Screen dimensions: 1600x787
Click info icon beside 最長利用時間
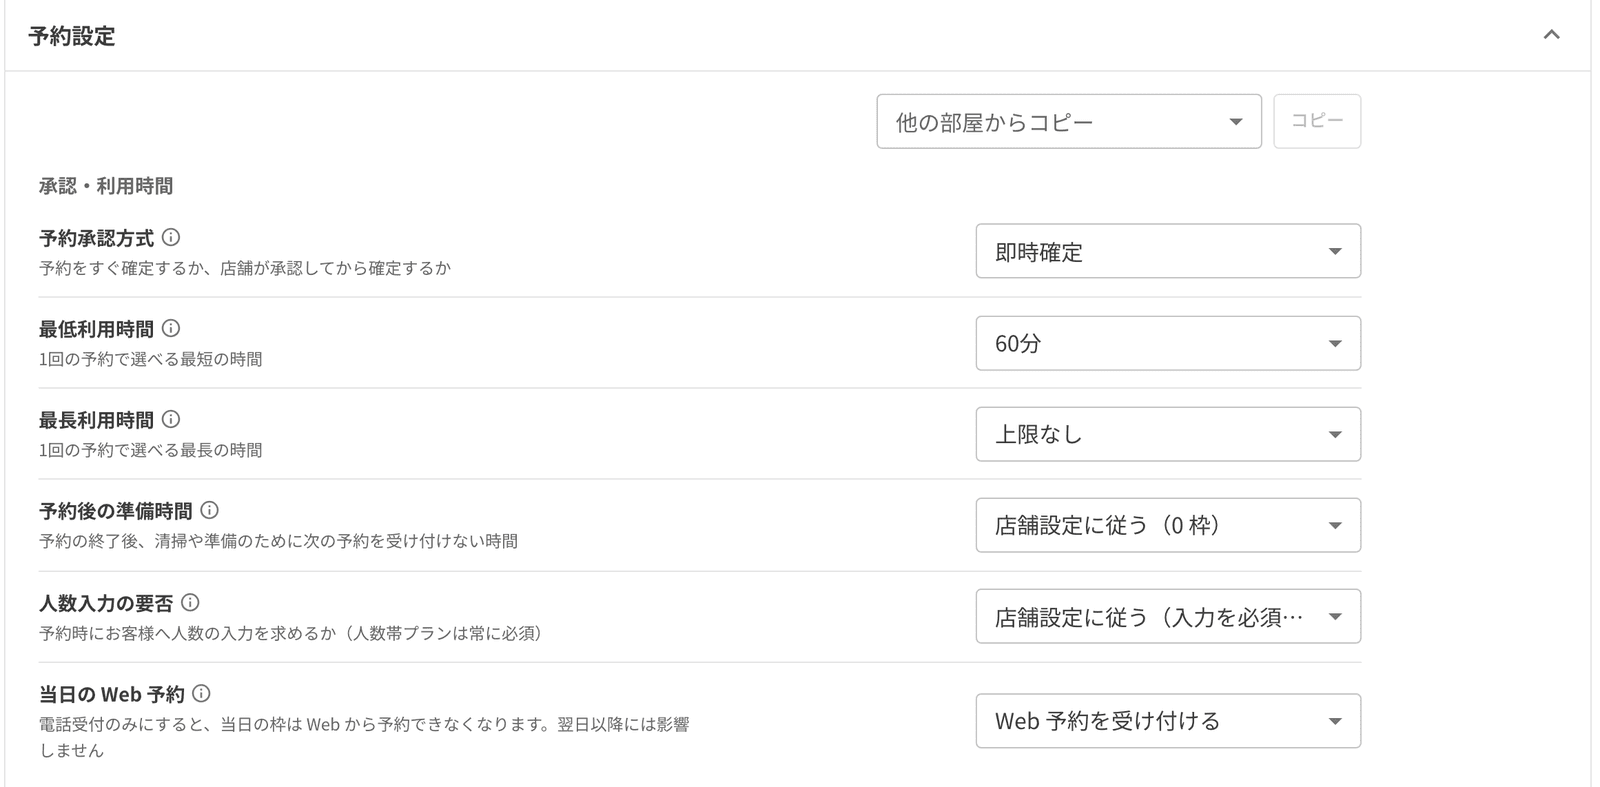(171, 420)
